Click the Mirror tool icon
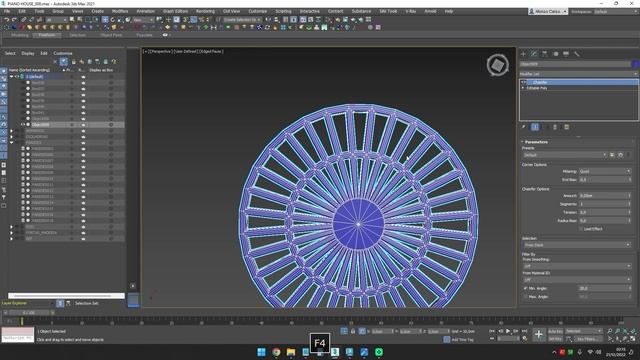The height and width of the screenshot is (360, 640). [268, 20]
